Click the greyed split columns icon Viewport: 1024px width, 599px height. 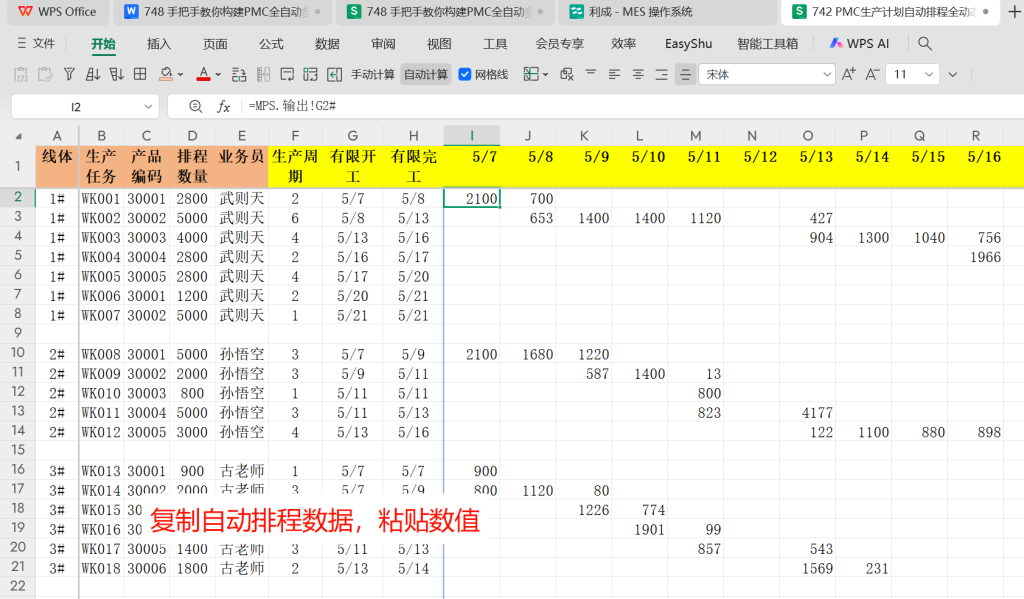263,74
